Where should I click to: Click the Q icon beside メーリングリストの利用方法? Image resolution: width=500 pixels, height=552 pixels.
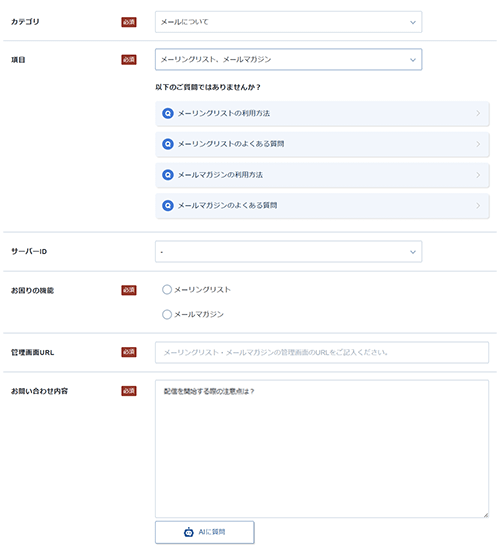168,113
